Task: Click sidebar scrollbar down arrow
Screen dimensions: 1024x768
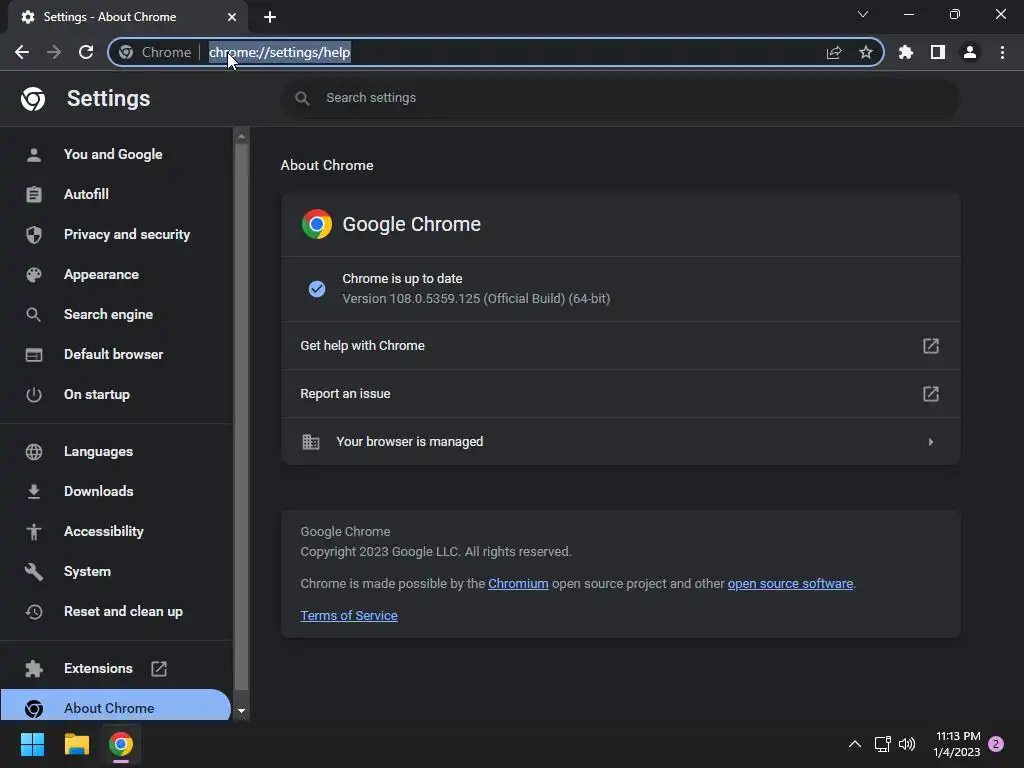Action: click(241, 711)
